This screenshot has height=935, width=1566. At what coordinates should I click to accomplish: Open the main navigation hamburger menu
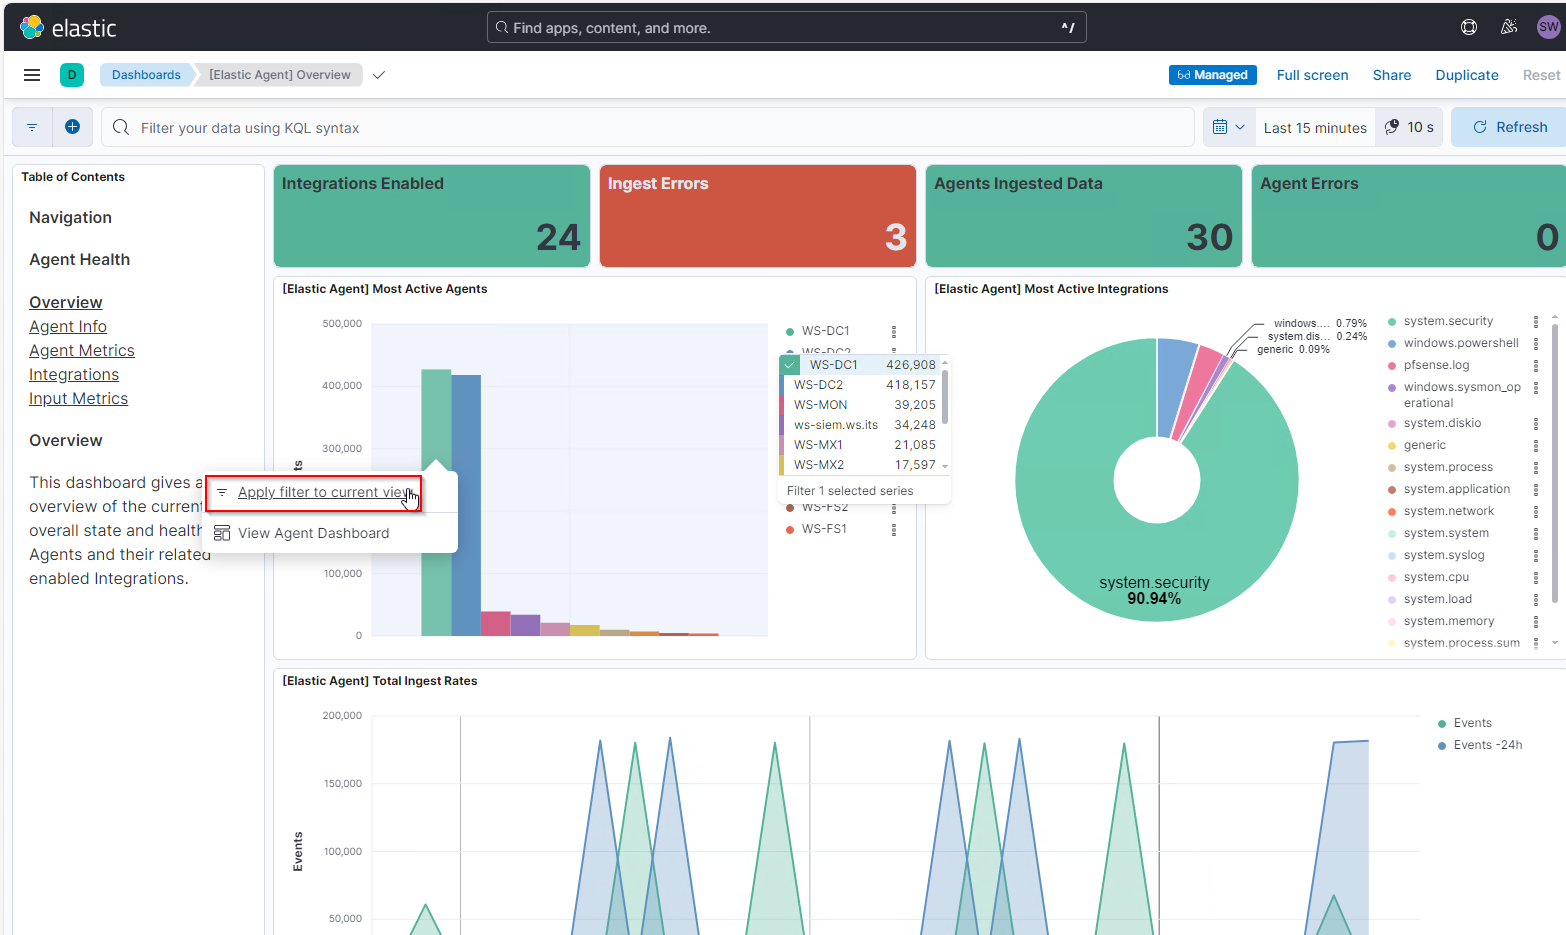32,75
